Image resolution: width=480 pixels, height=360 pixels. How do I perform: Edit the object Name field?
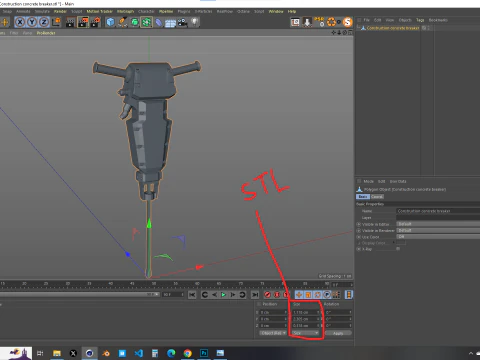click(x=438, y=211)
